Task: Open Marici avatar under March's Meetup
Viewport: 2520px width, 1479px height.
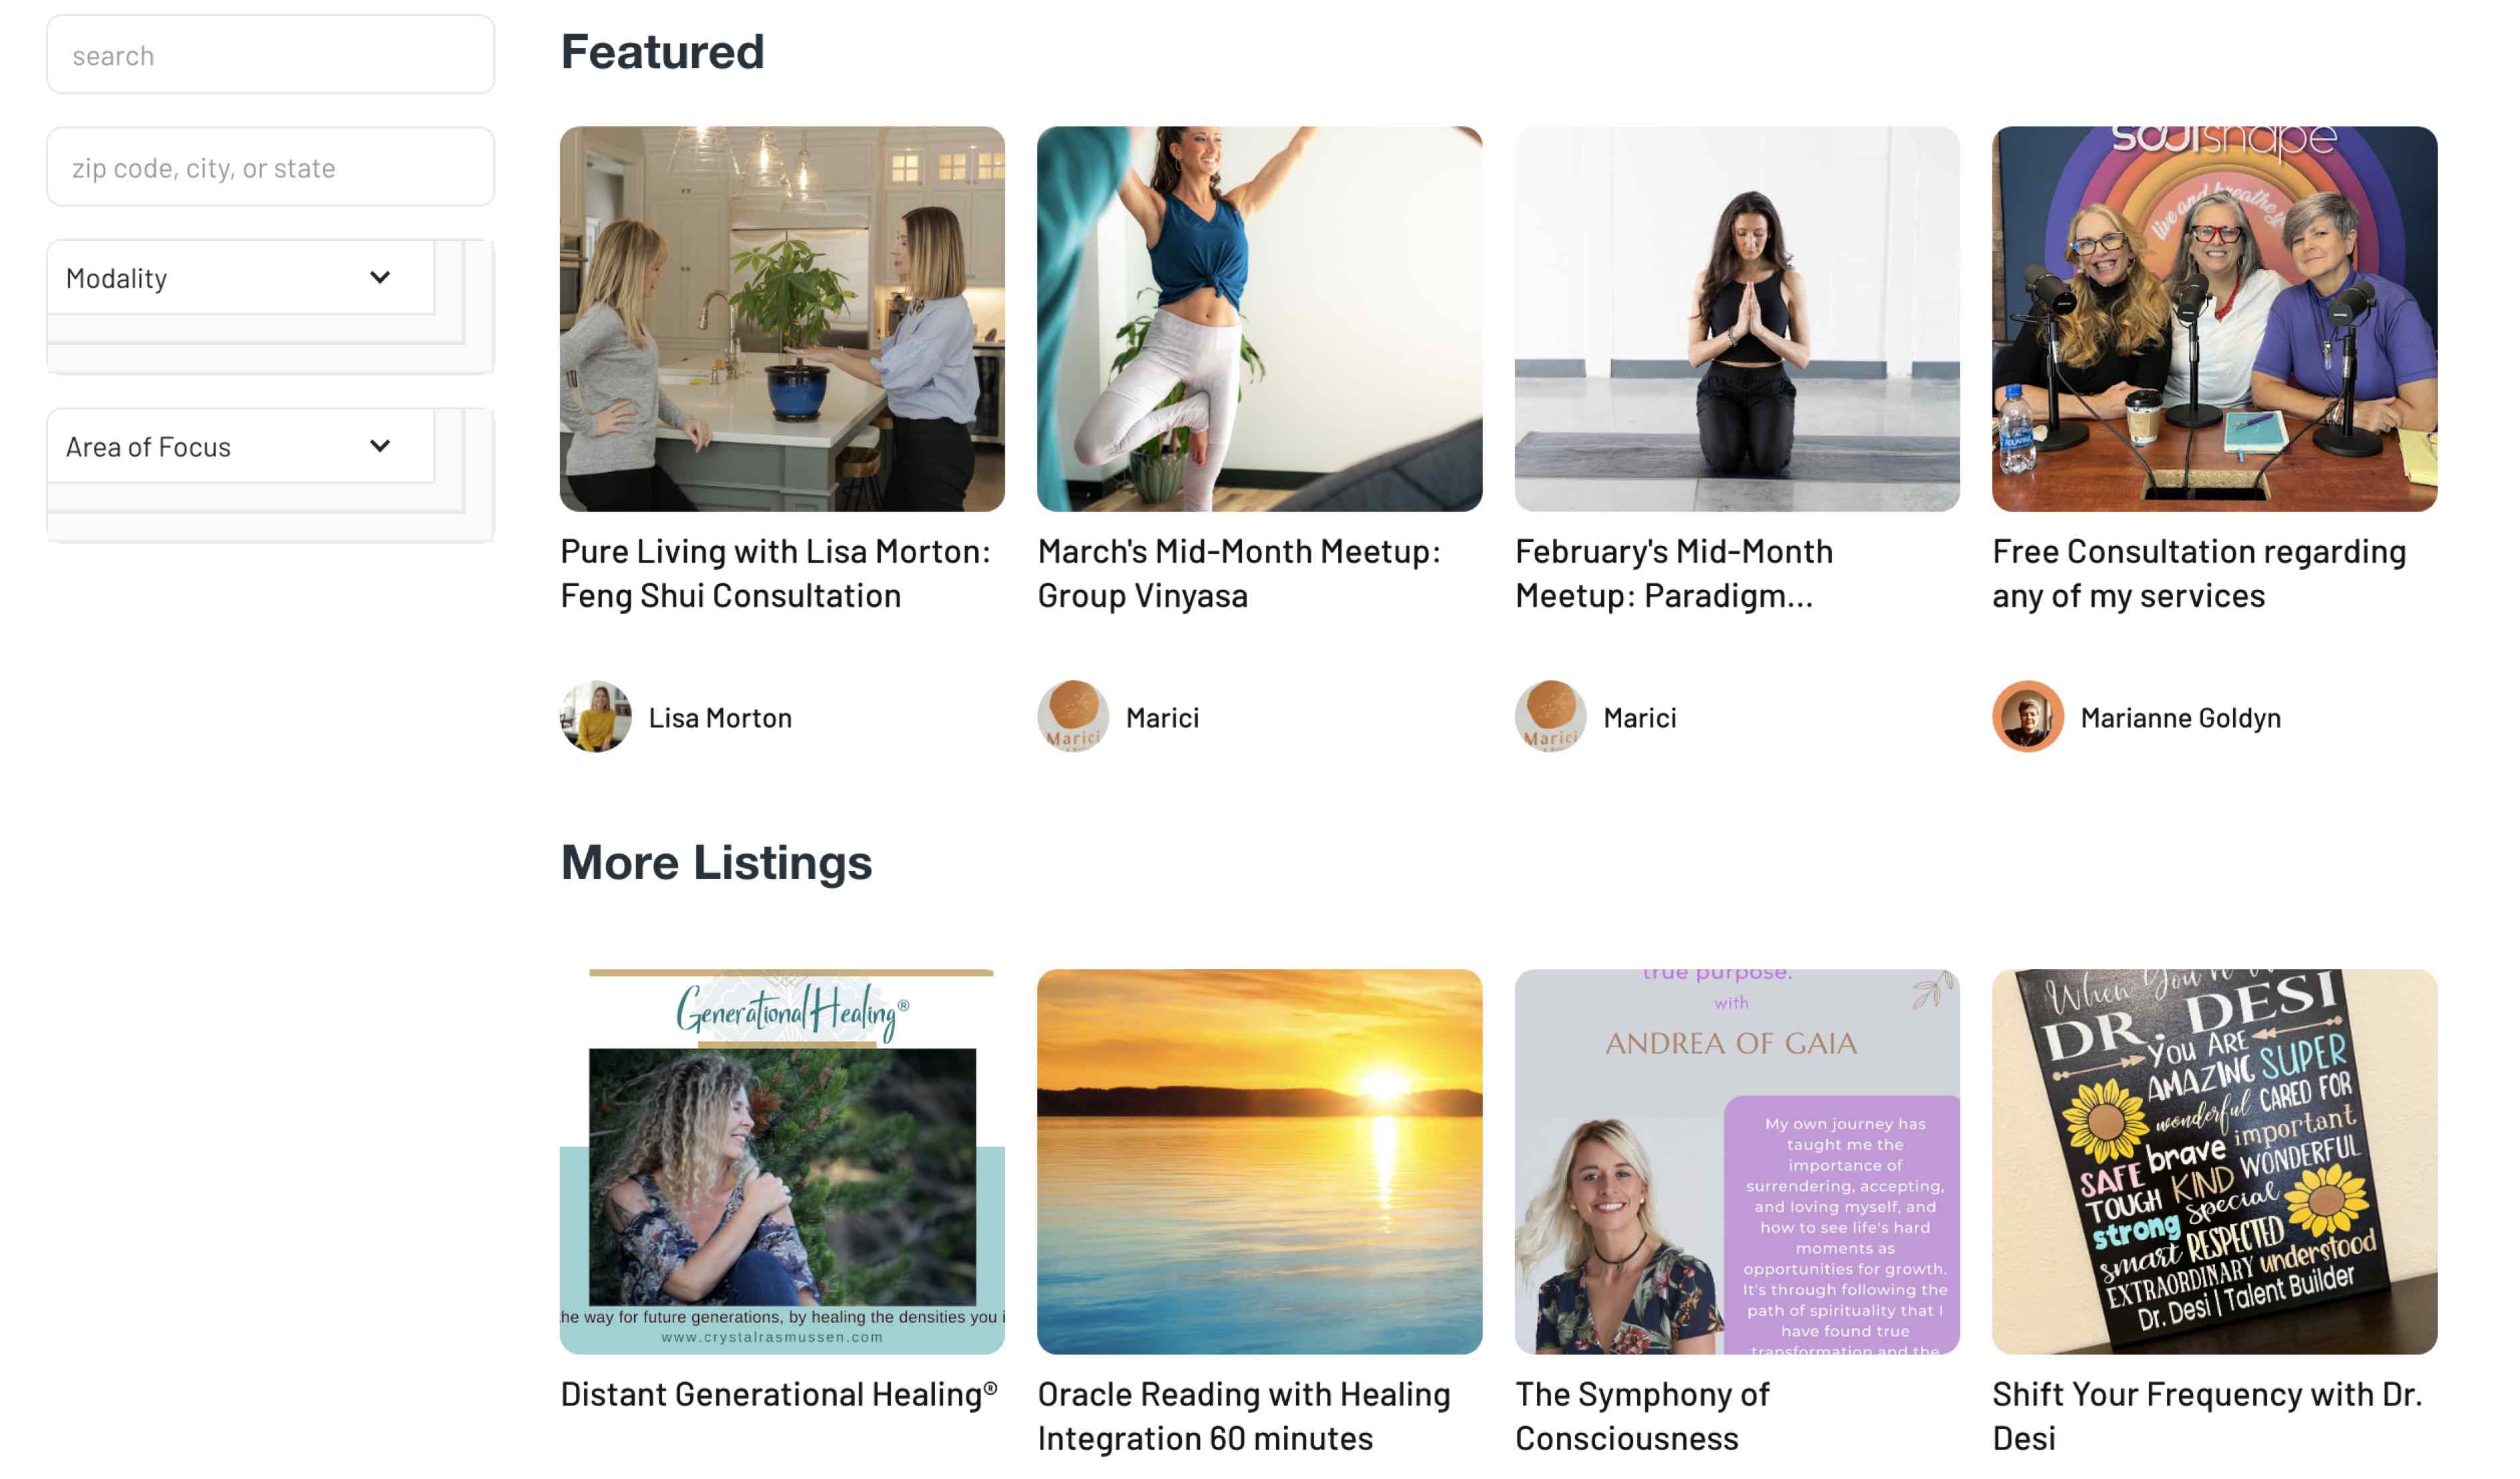Action: click(1073, 717)
